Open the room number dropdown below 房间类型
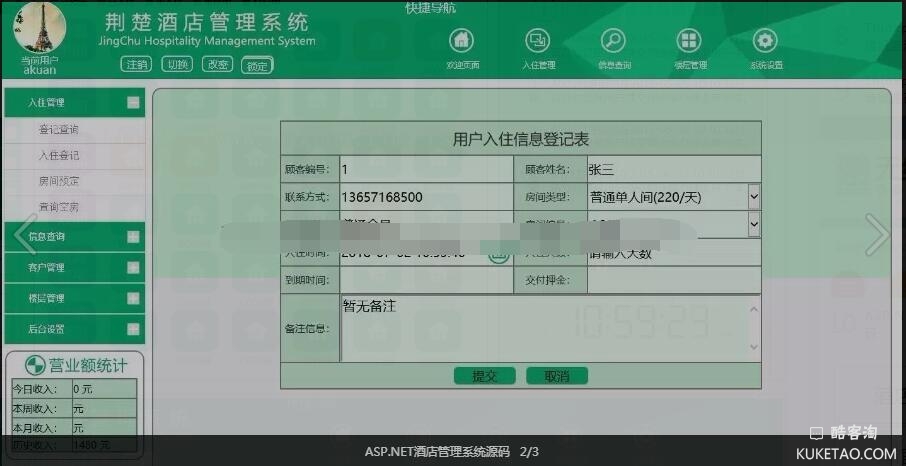The height and width of the screenshot is (466, 906). click(x=754, y=224)
